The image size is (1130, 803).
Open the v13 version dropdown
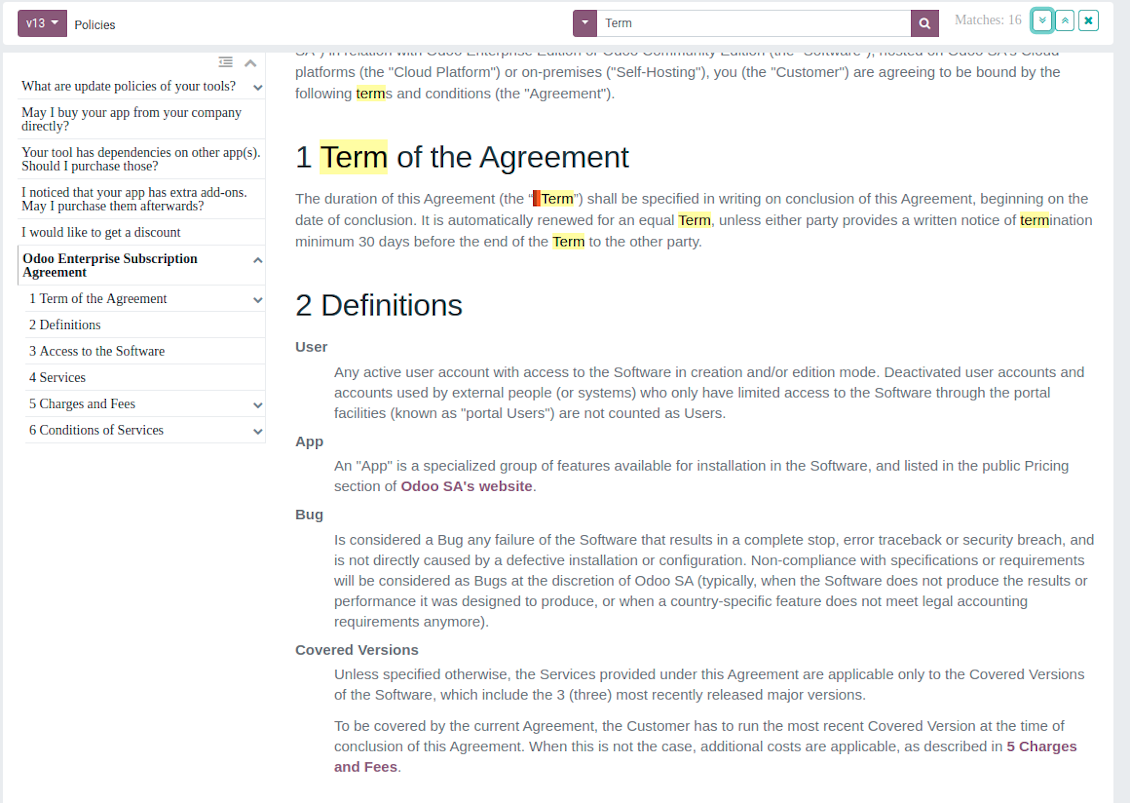[x=42, y=23]
